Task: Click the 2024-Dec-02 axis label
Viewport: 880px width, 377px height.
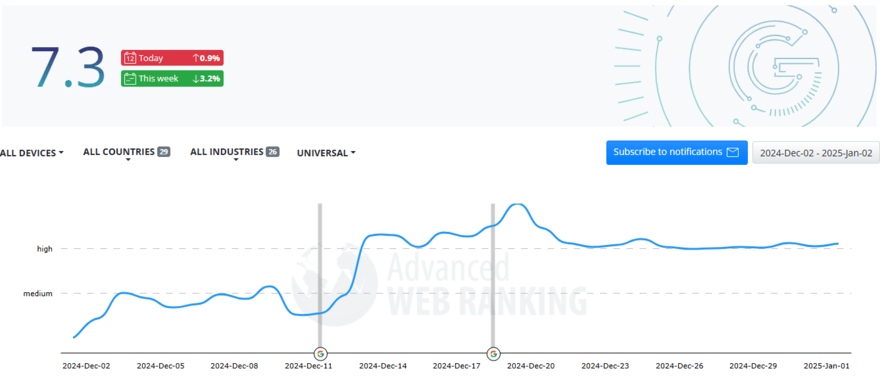Action: [86, 366]
